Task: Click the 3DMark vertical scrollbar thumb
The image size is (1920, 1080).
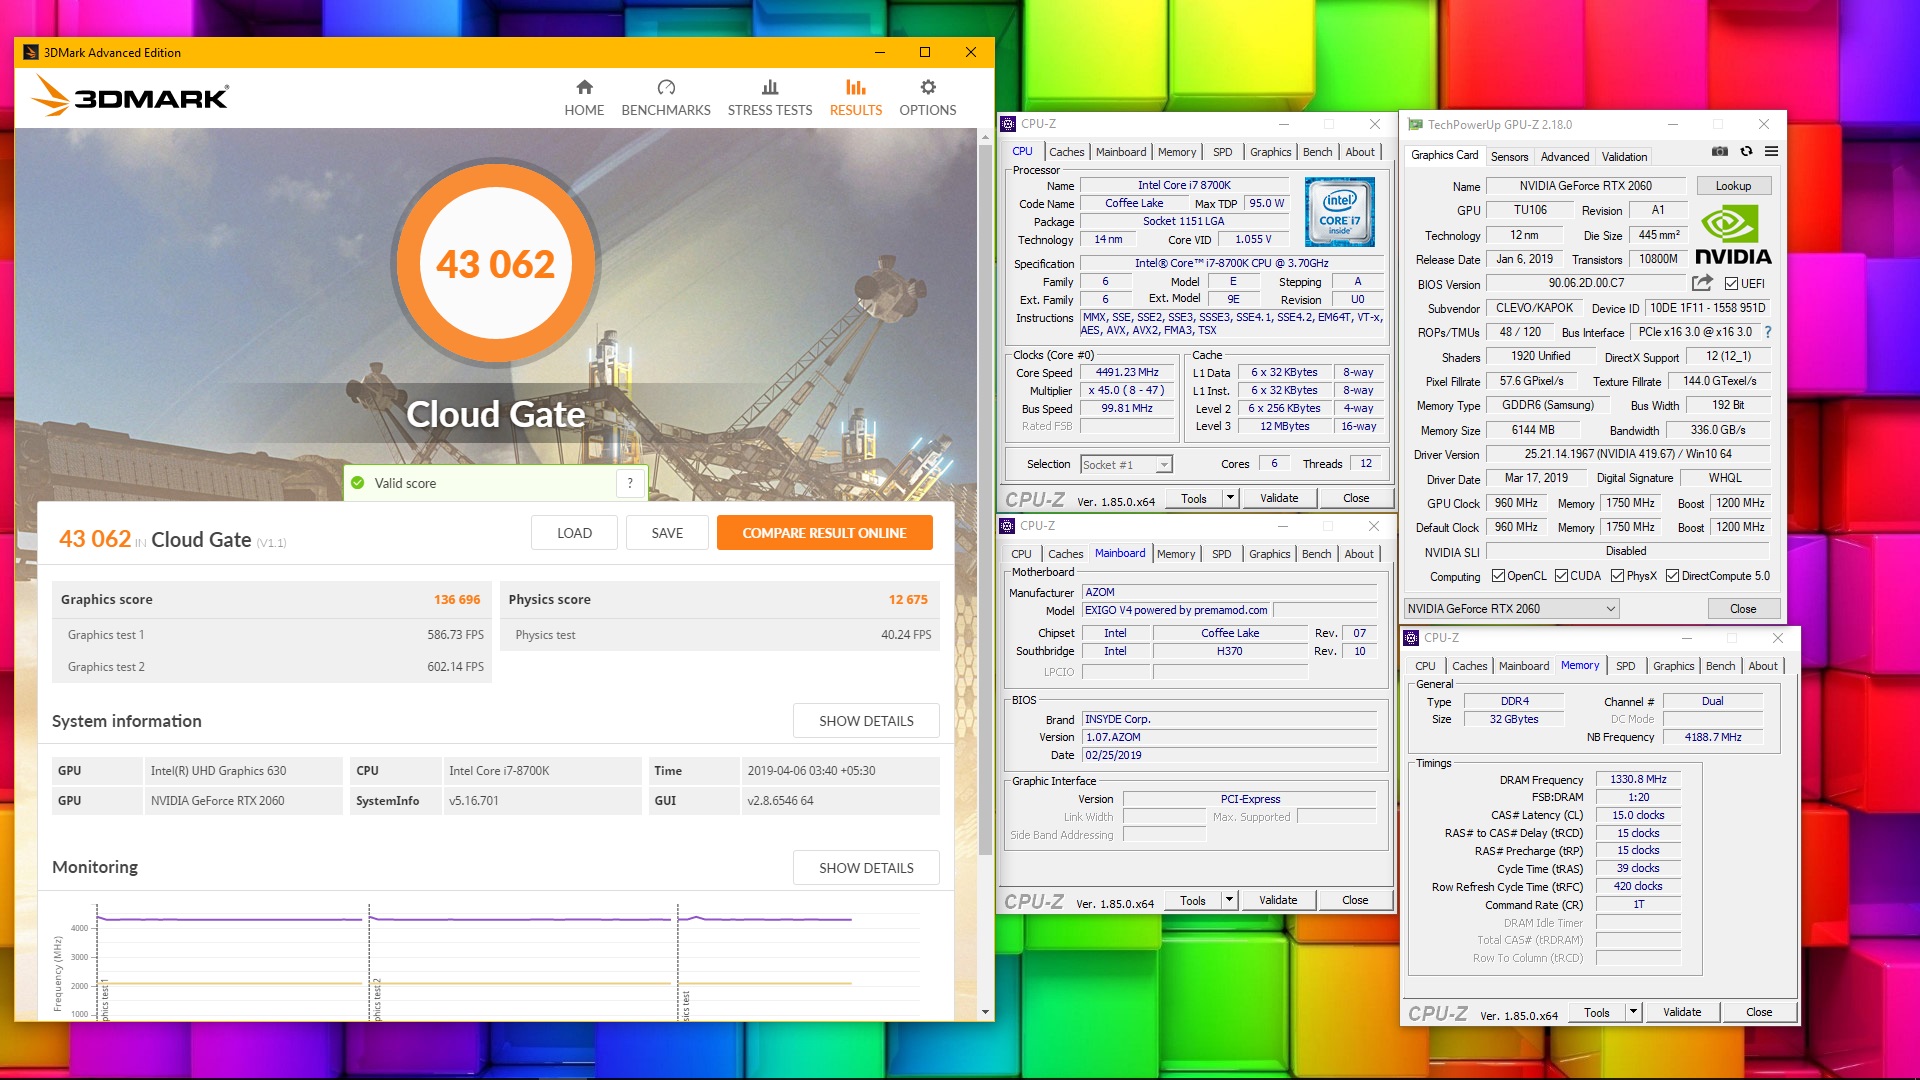Action: pyautogui.click(x=985, y=500)
